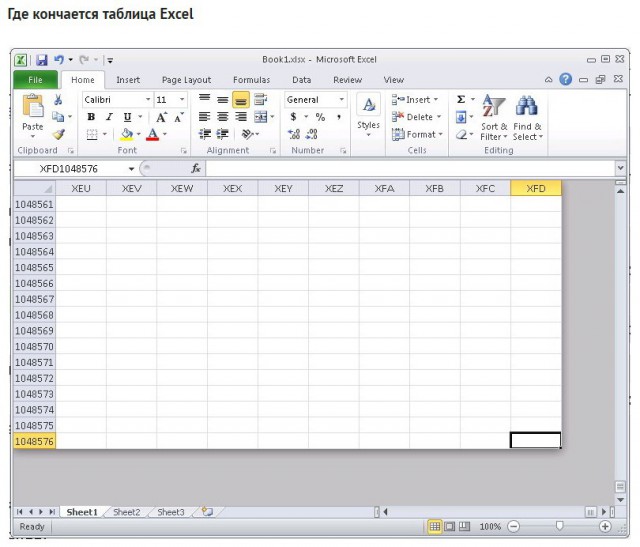Open the File tab
Screen dimensions: 640x547
[35, 80]
